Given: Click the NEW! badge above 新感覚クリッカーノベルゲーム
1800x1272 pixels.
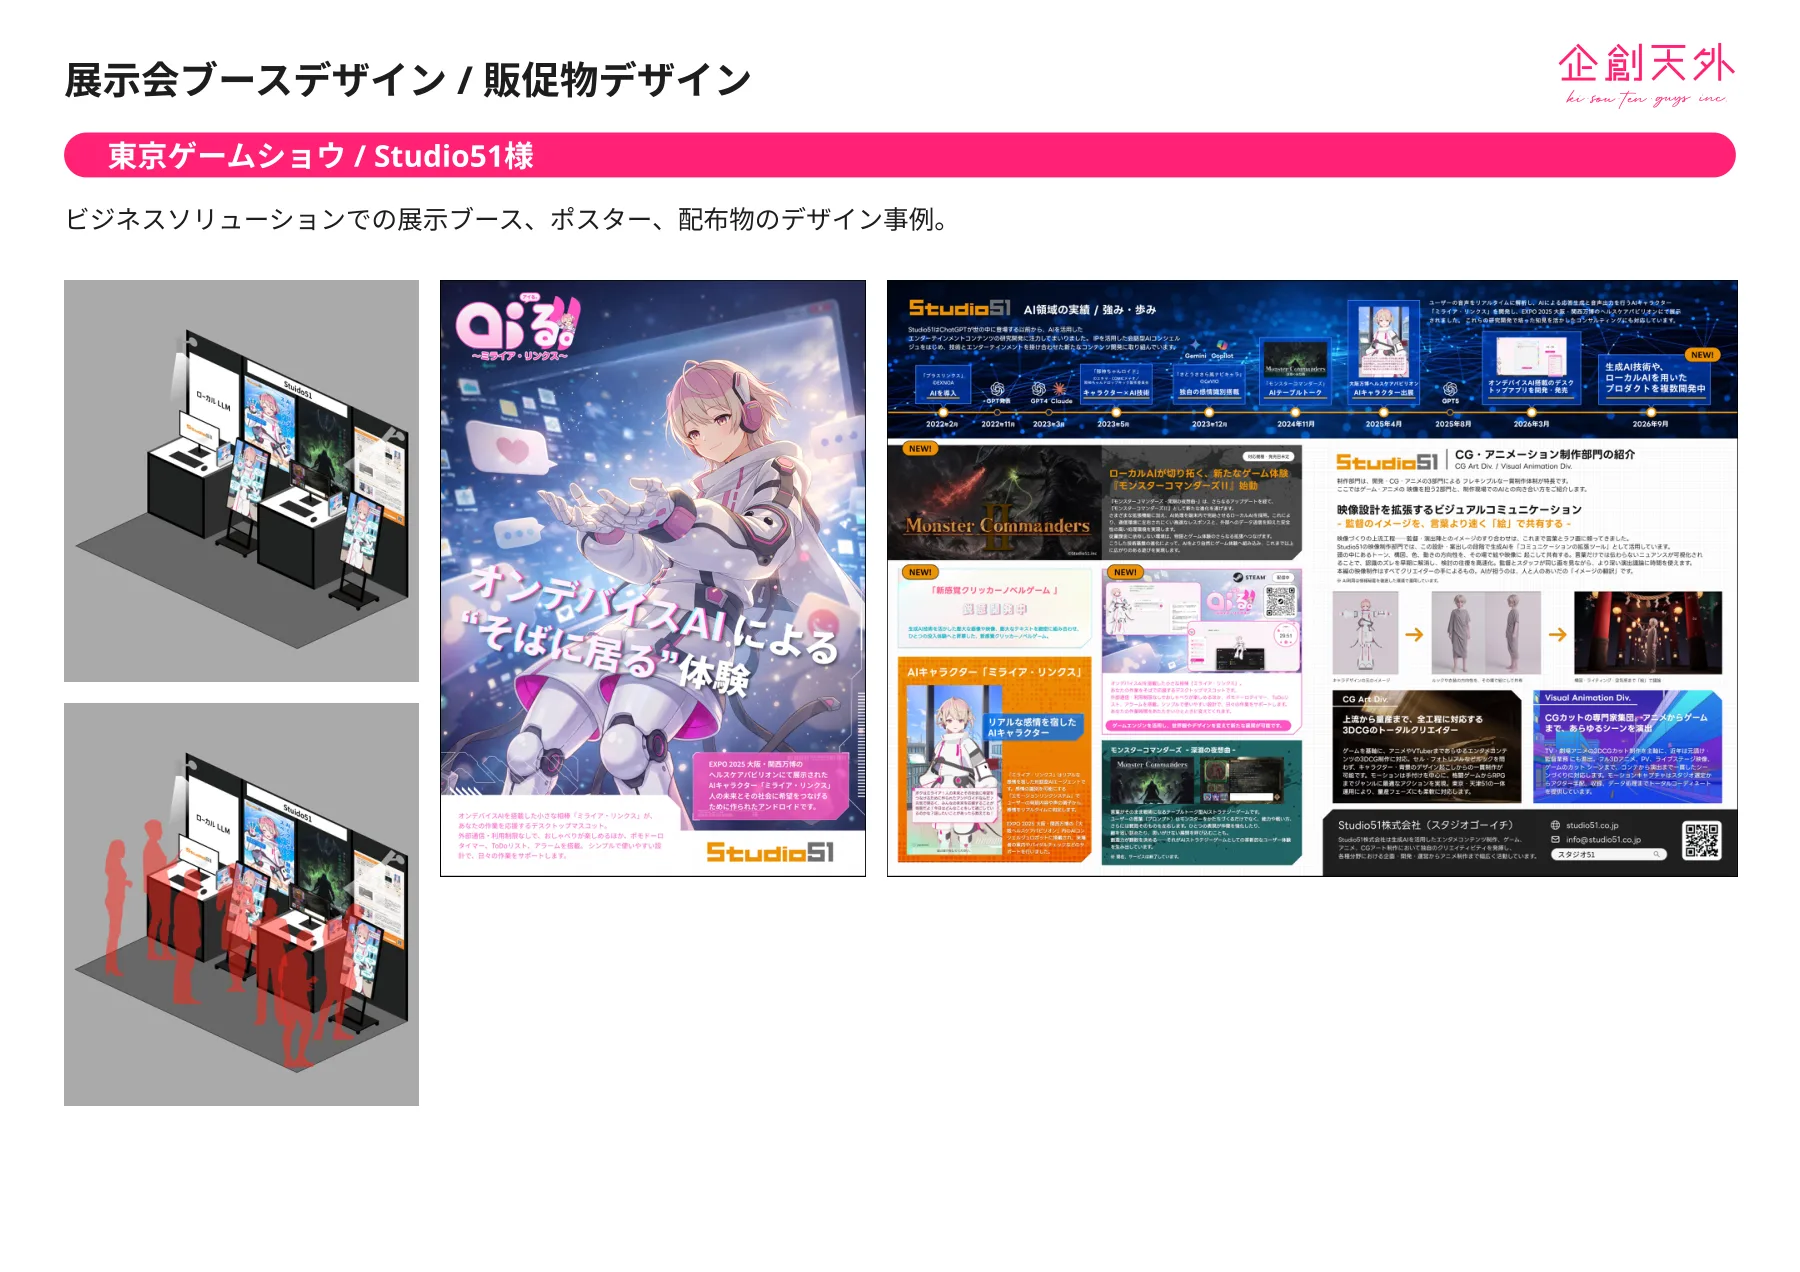Looking at the screenshot, I should [x=920, y=572].
